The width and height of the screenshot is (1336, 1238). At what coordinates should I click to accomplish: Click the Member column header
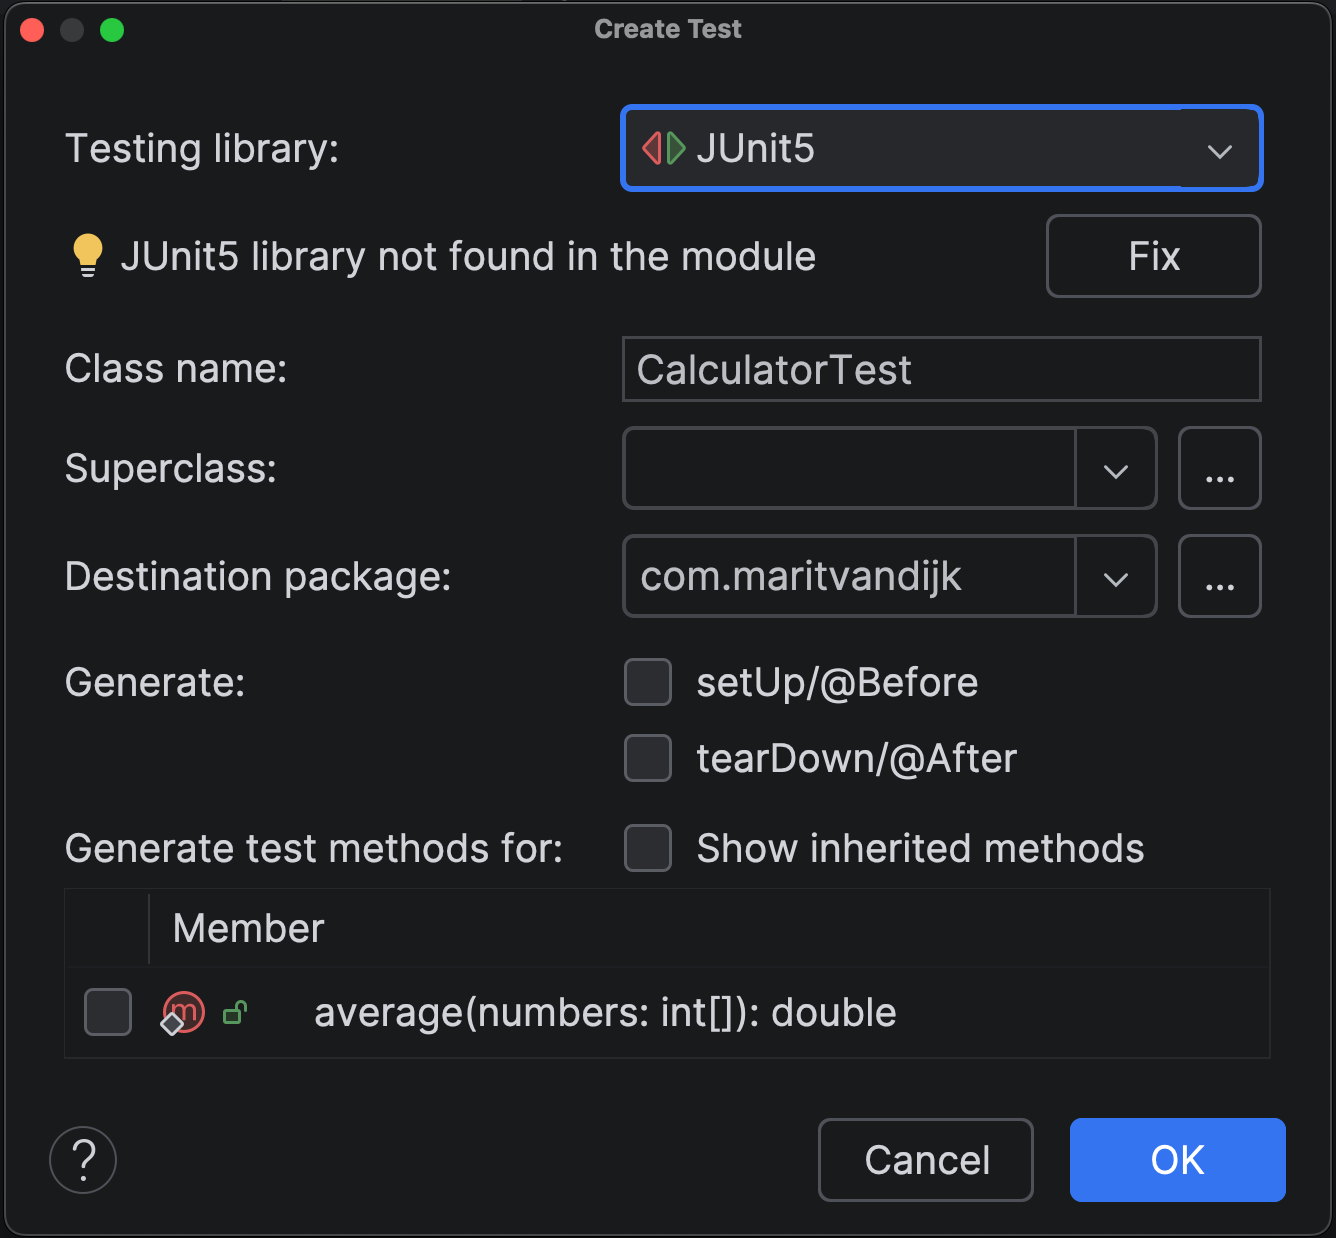coord(249,928)
